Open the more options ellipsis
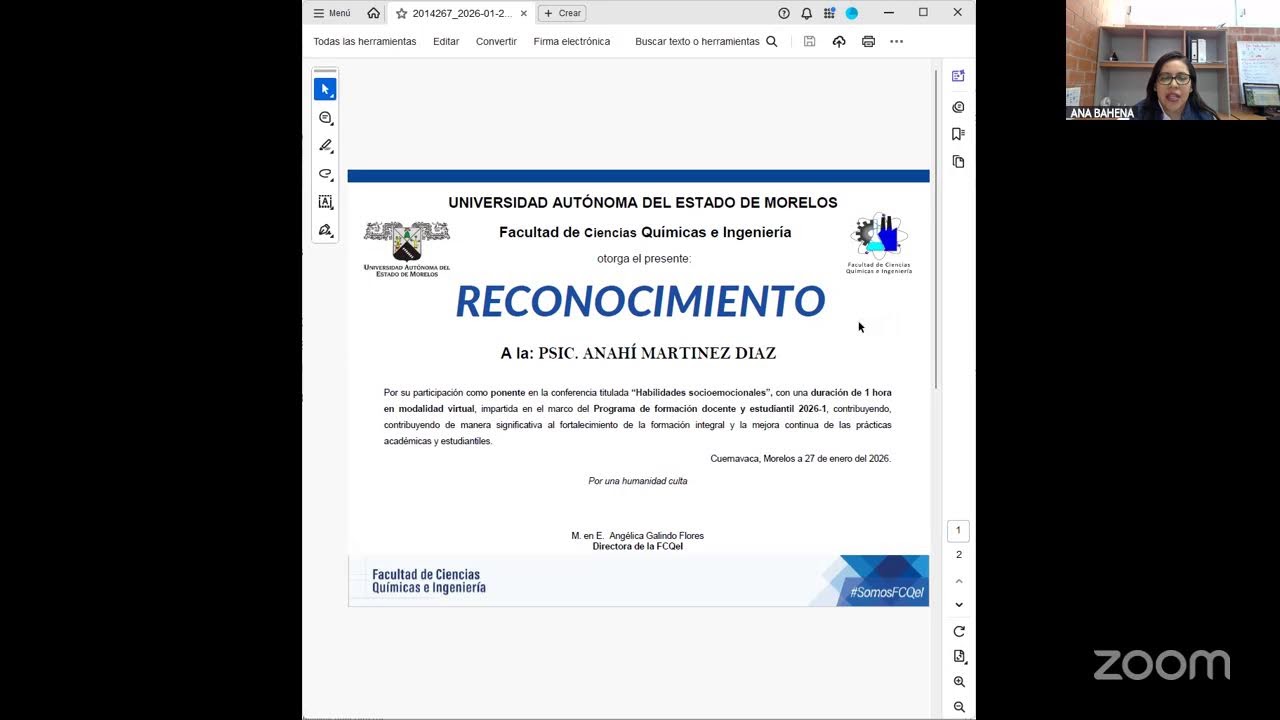The width and height of the screenshot is (1280, 720). coord(896,41)
